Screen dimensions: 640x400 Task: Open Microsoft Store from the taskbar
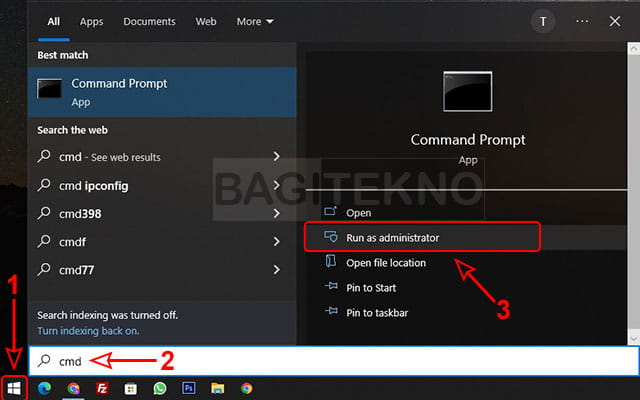click(x=131, y=388)
